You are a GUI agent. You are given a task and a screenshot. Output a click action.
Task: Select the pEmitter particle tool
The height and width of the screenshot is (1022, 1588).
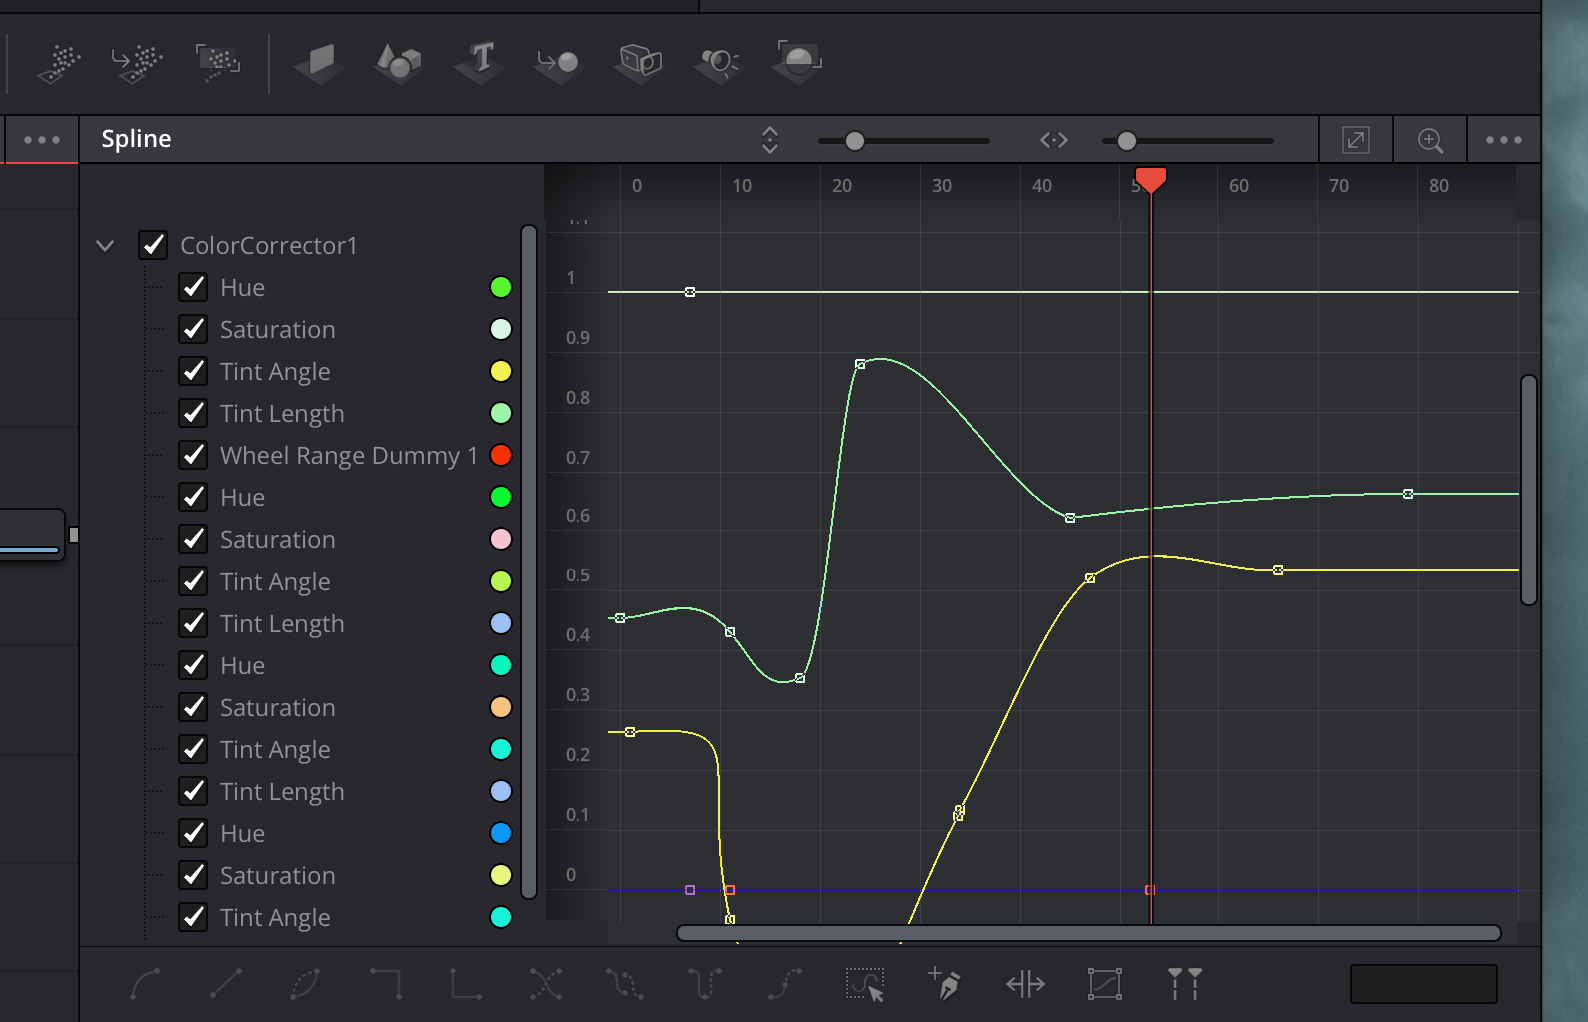point(59,62)
